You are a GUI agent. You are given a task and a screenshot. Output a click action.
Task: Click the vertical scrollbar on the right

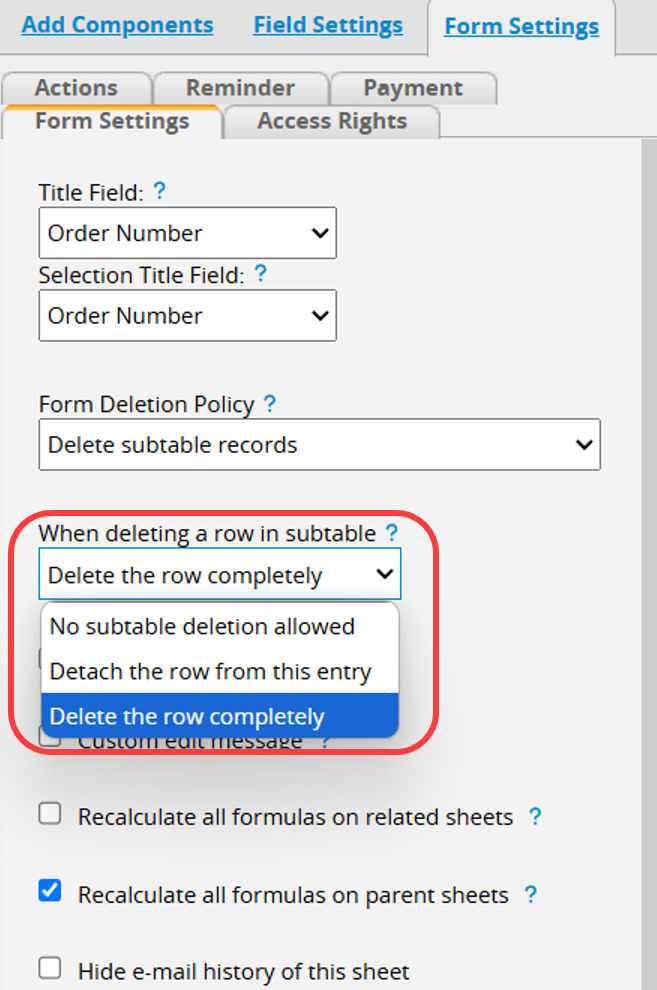649,564
